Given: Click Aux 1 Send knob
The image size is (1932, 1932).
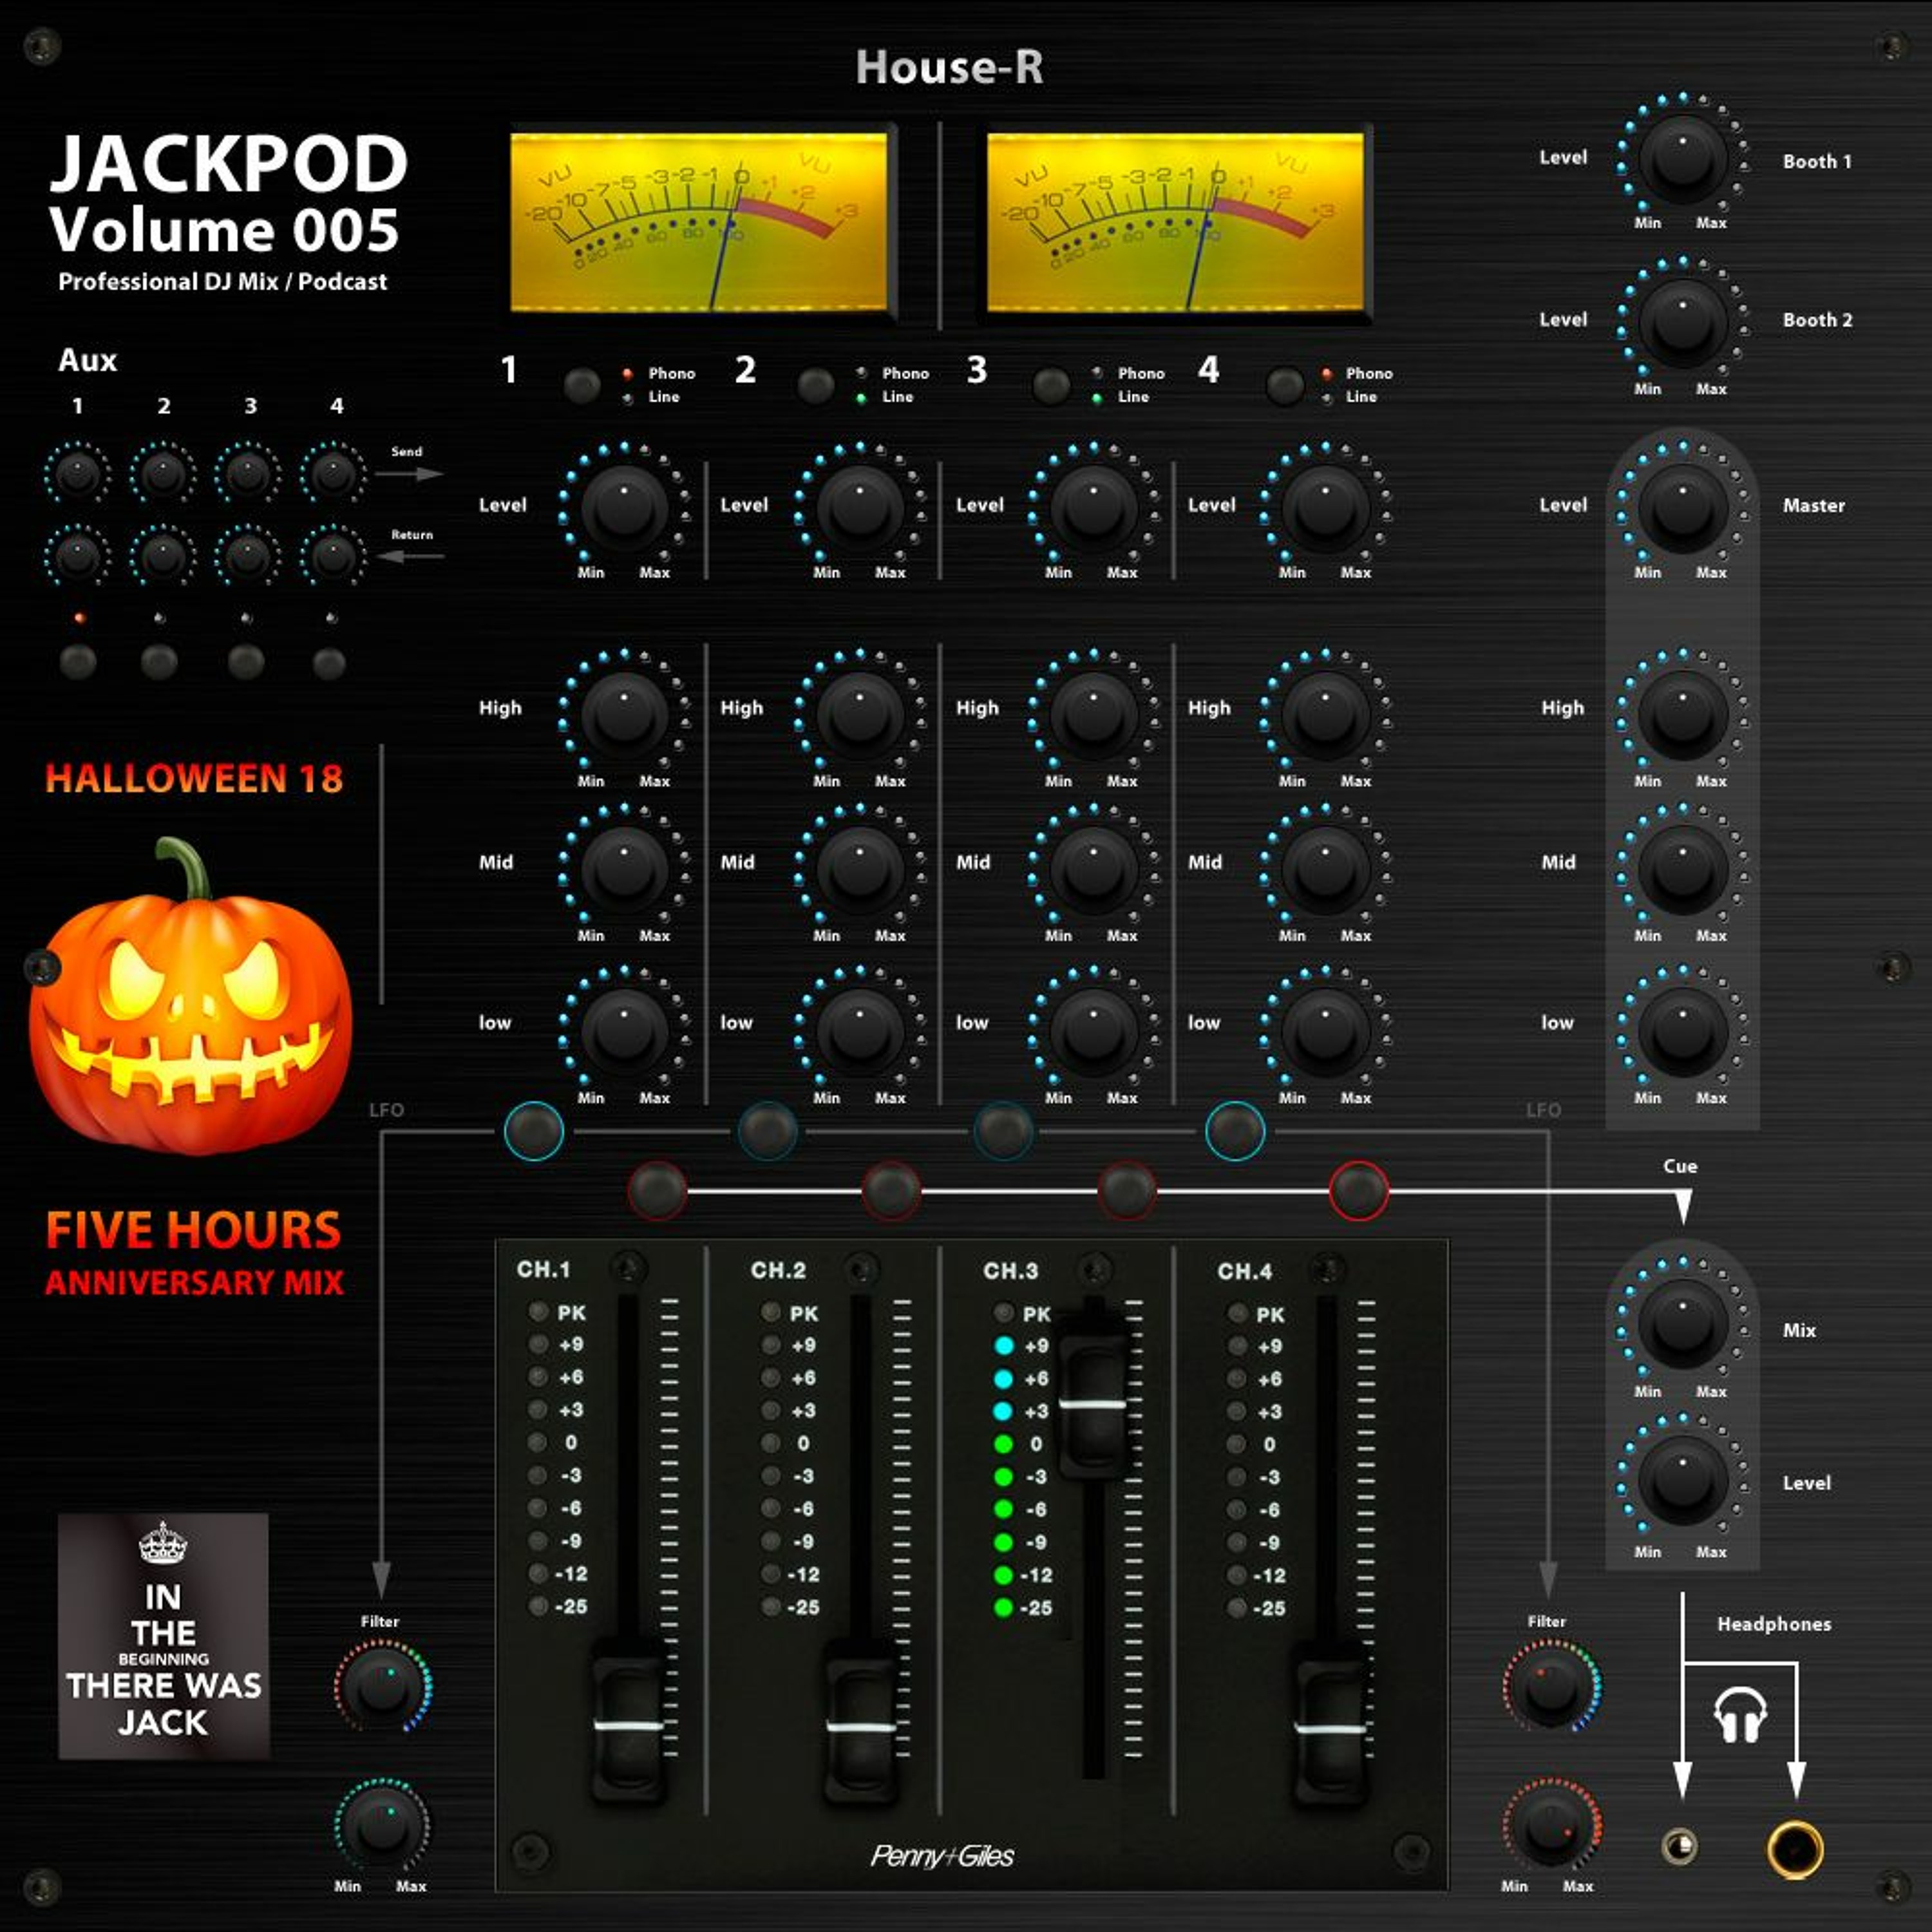Looking at the screenshot, I should [x=77, y=475].
